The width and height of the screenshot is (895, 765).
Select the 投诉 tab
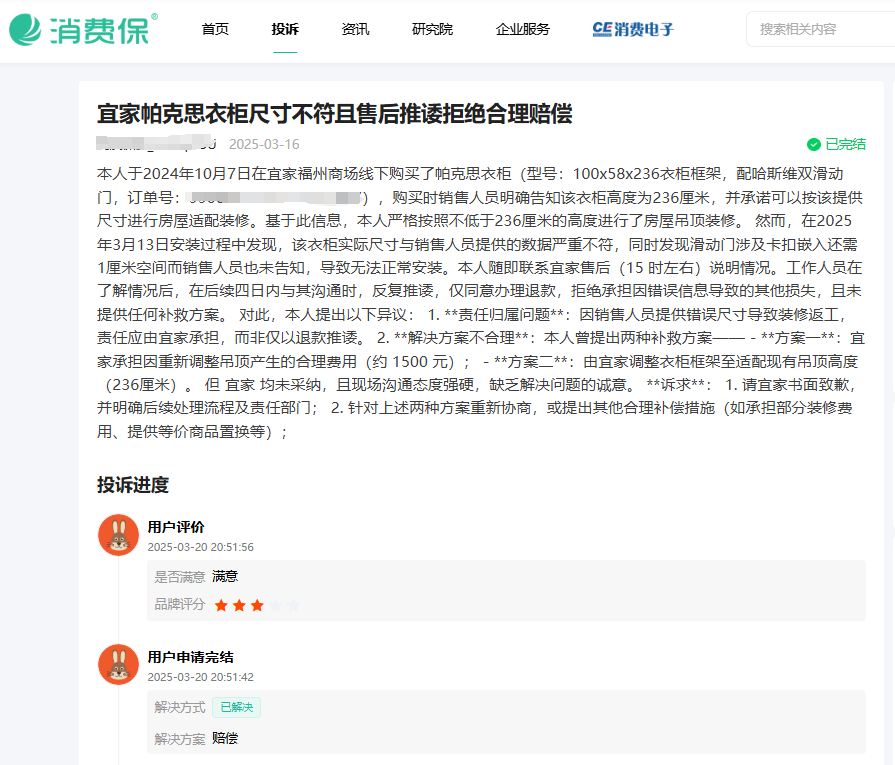pyautogui.click(x=285, y=29)
